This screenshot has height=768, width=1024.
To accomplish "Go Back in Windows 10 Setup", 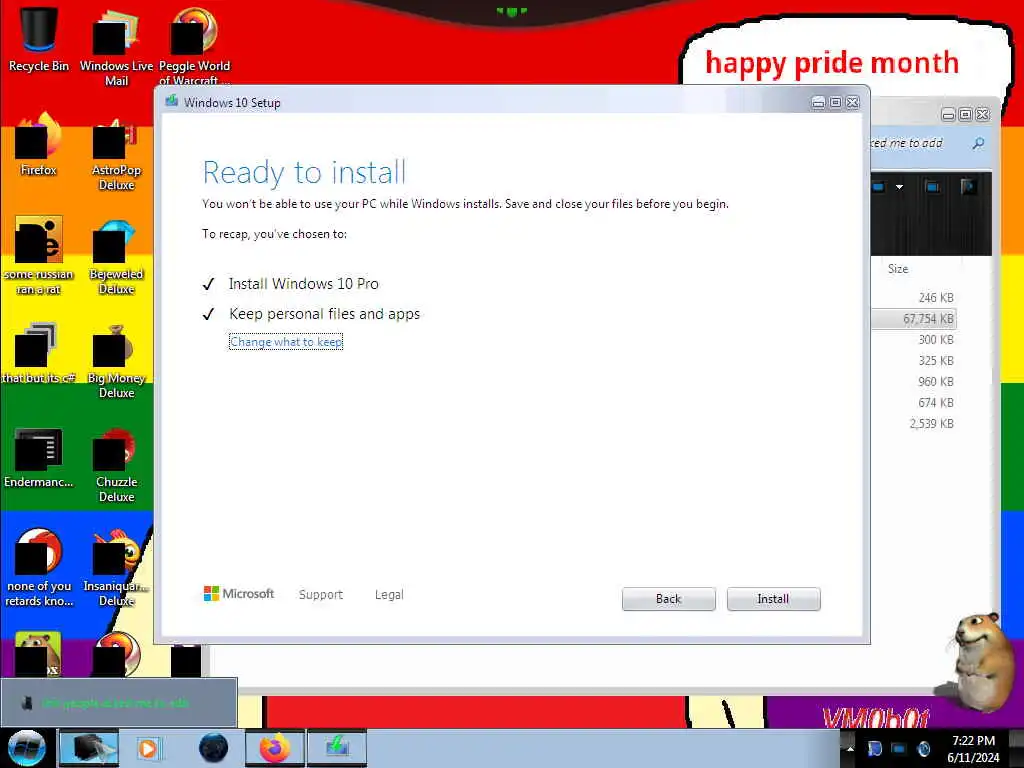I will tap(668, 599).
